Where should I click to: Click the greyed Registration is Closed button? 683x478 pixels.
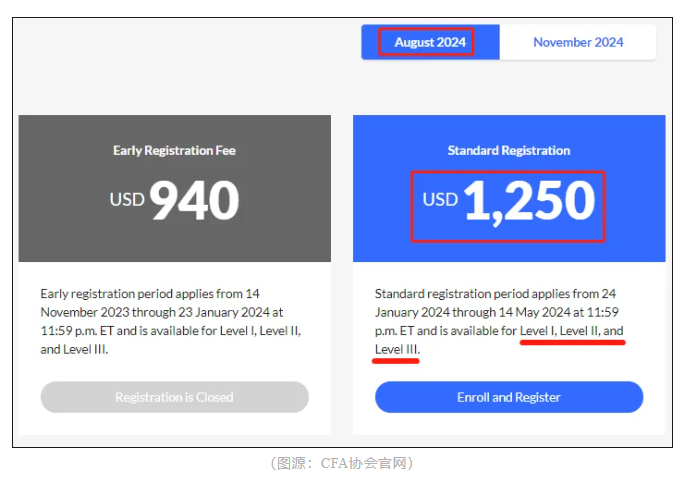[x=174, y=397]
